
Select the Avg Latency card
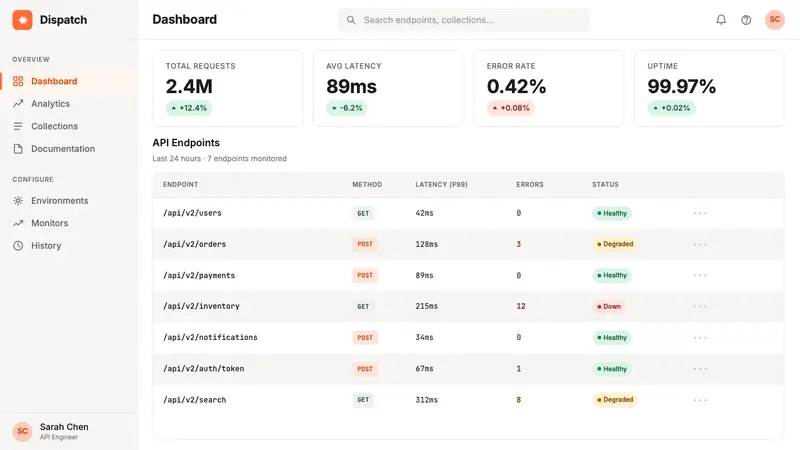(388, 88)
